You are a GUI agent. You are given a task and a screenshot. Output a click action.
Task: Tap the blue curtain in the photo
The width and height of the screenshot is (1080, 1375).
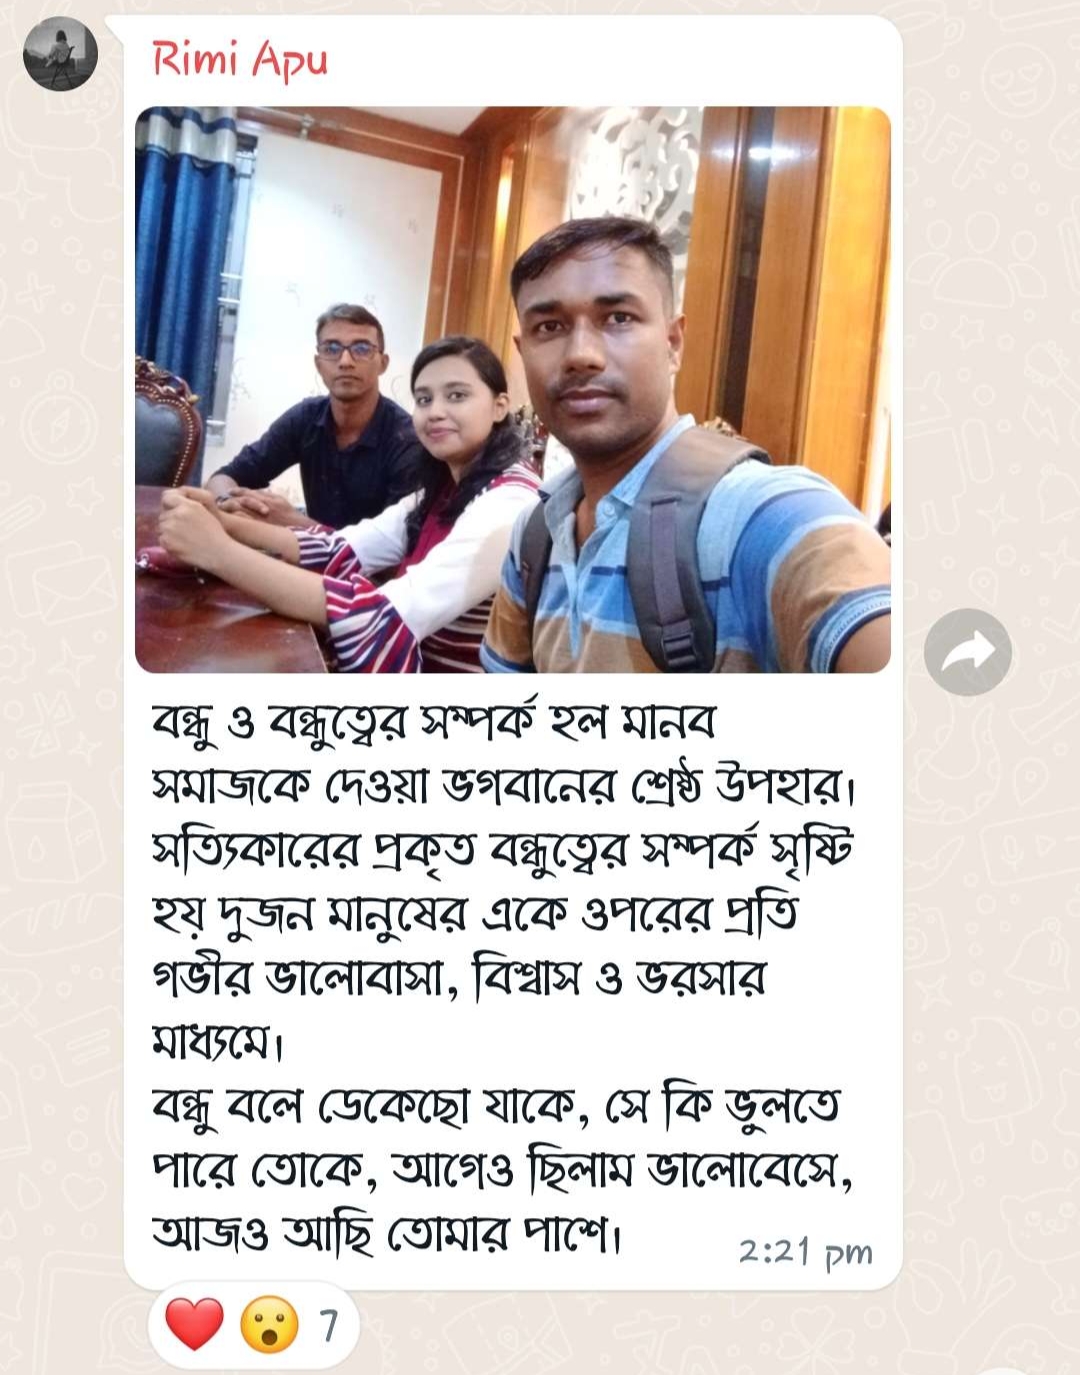pyautogui.click(x=185, y=250)
